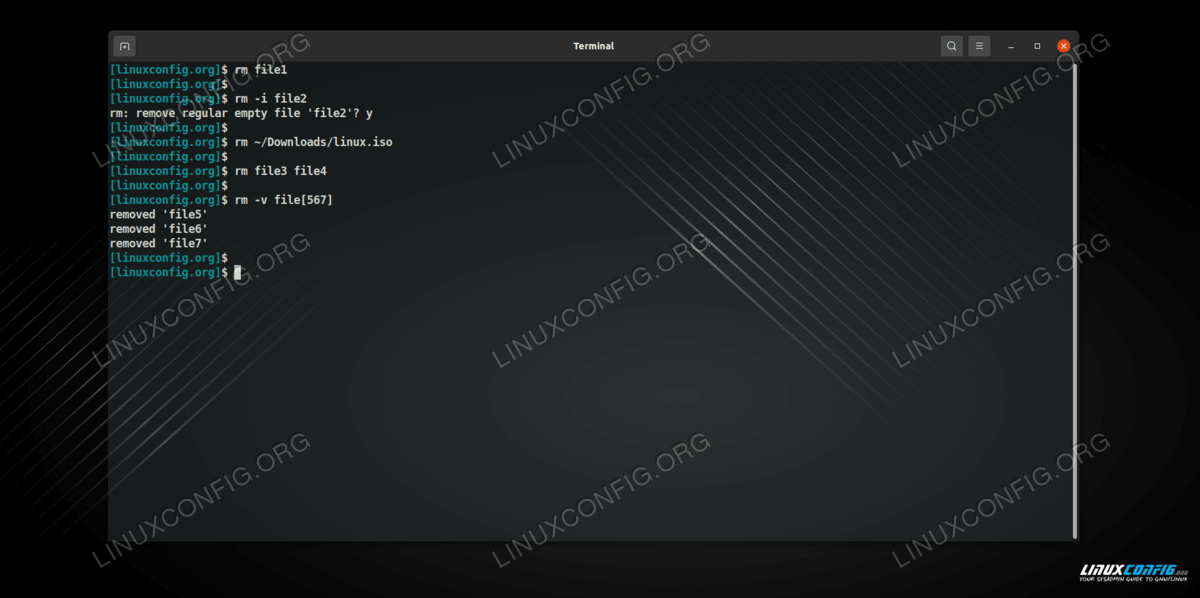
Task: Open the hamburger menu
Action: click(x=979, y=46)
